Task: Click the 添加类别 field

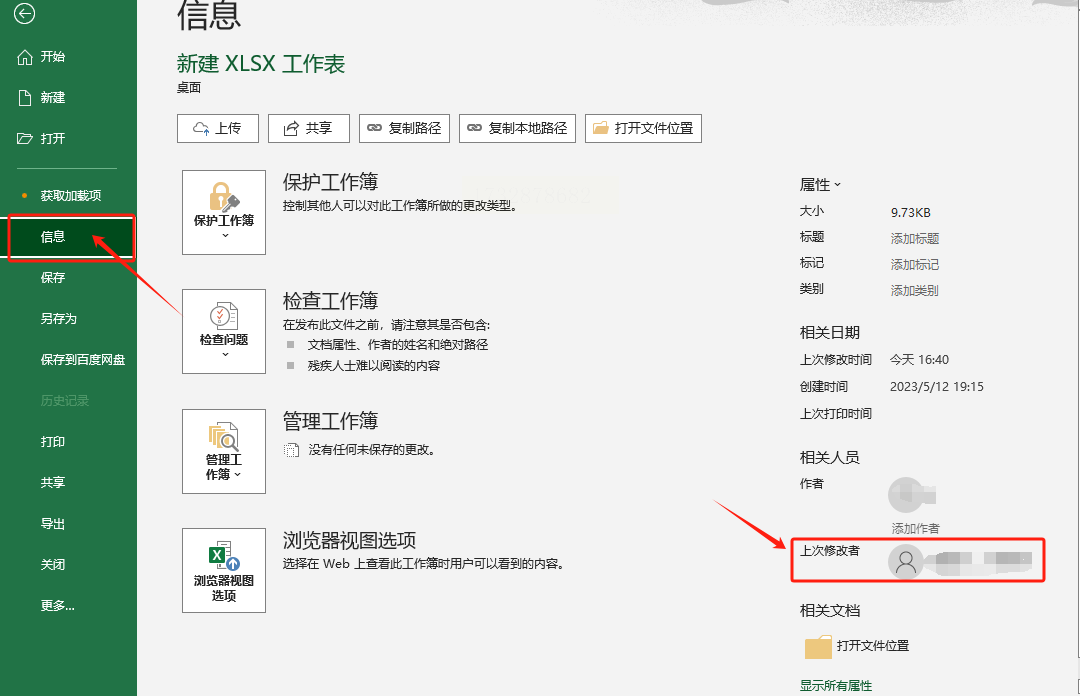Action: (915, 291)
